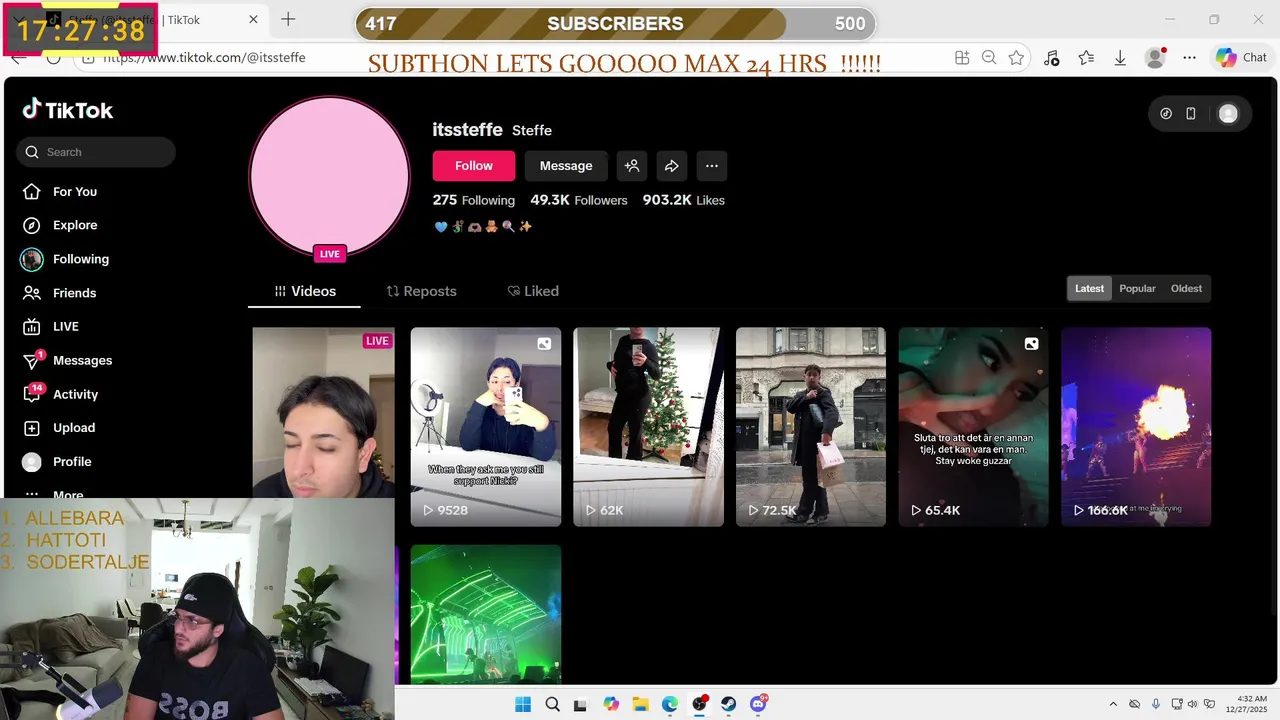Open the taskbar clock showing 4:32 AM
The height and width of the screenshot is (720, 1280).
1253,704
